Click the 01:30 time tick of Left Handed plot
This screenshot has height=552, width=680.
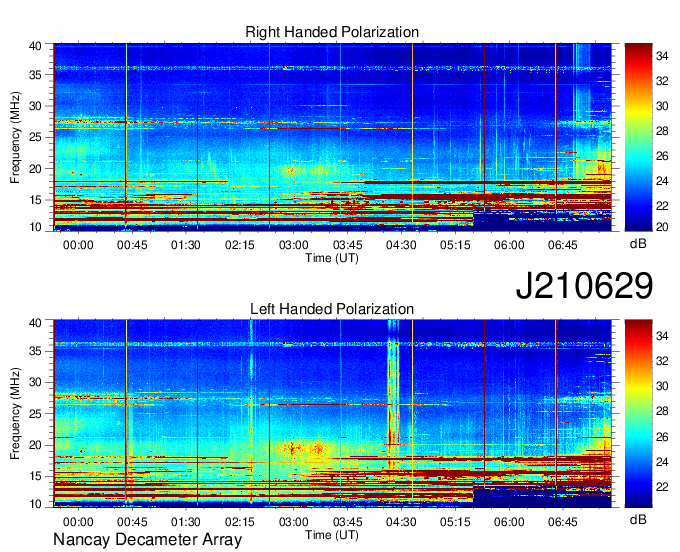[186, 522]
